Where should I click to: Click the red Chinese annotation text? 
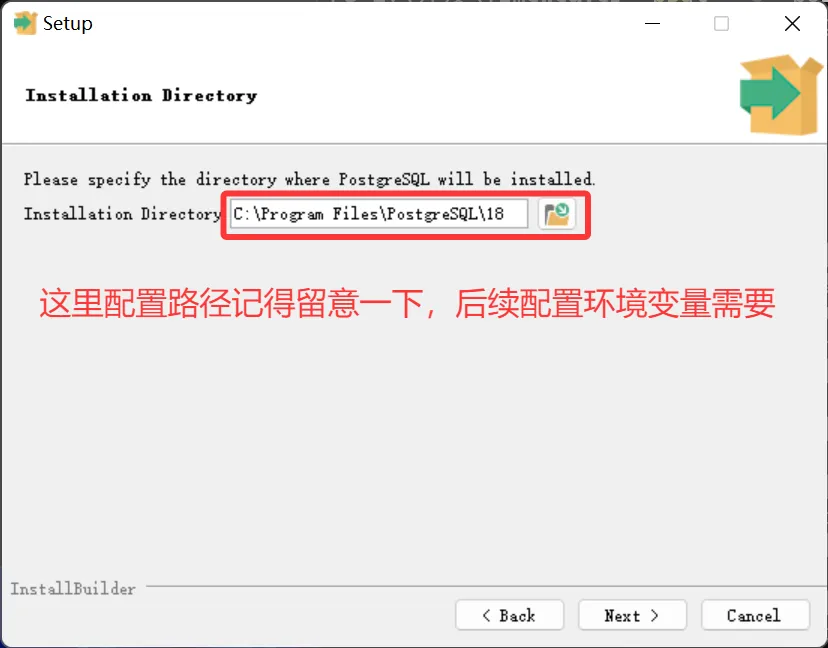(x=407, y=304)
